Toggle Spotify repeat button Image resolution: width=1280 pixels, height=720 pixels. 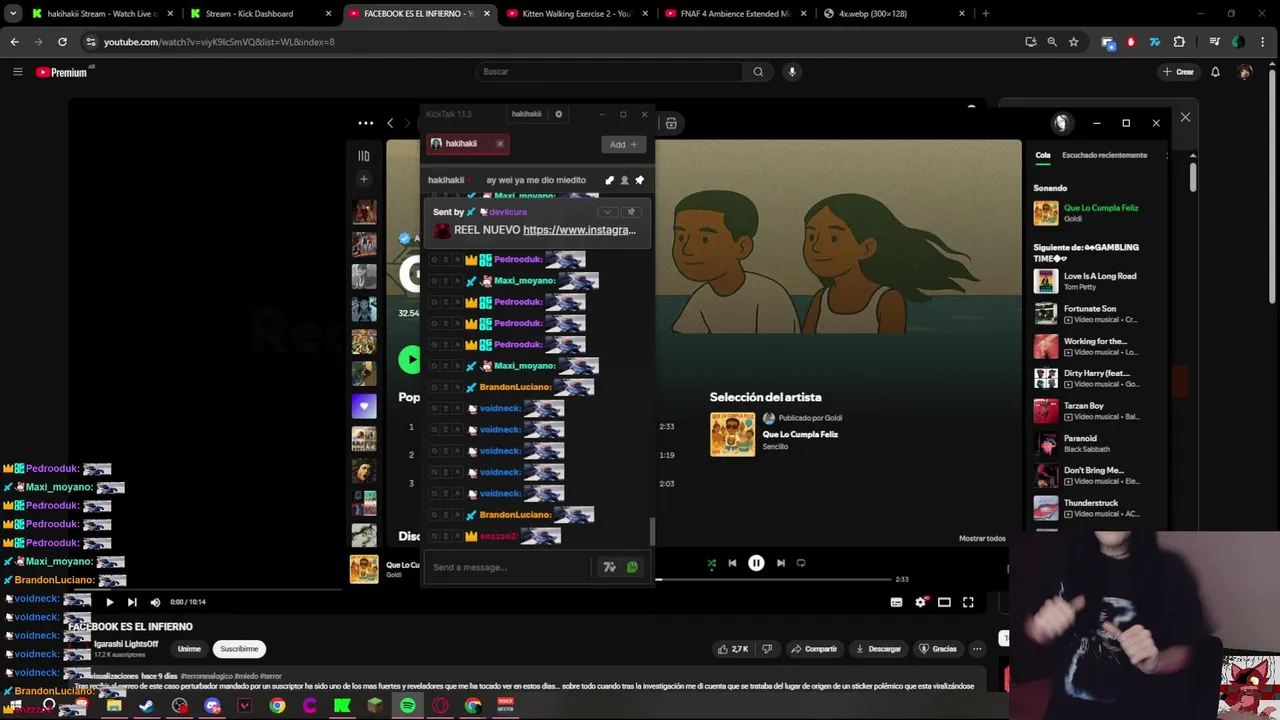tap(801, 563)
